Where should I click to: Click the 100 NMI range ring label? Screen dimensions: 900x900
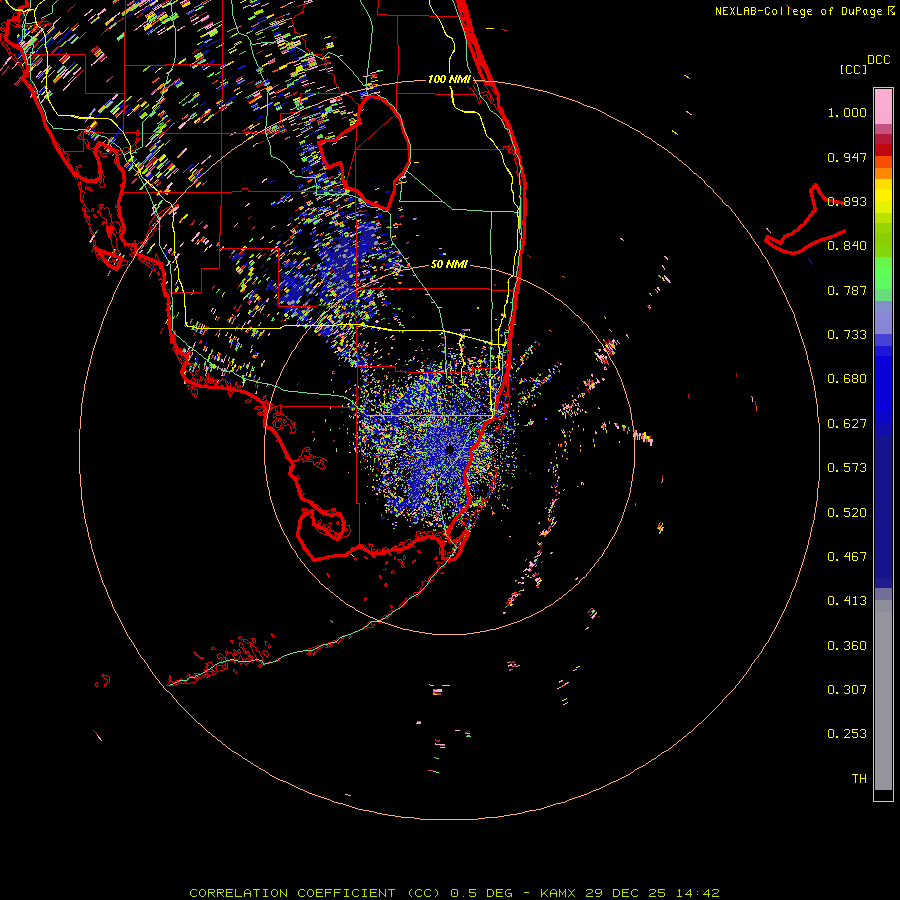449,79
